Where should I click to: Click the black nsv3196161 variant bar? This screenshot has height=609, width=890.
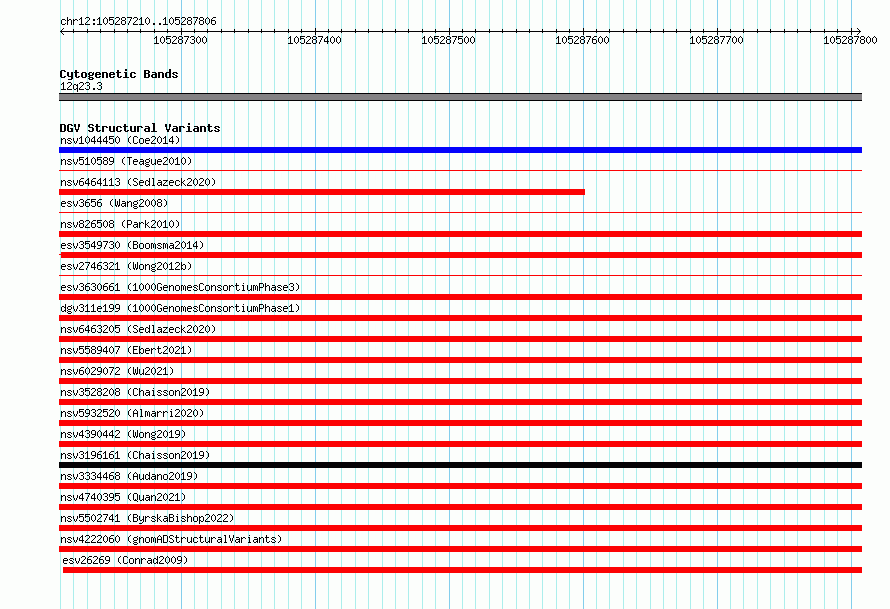click(460, 465)
